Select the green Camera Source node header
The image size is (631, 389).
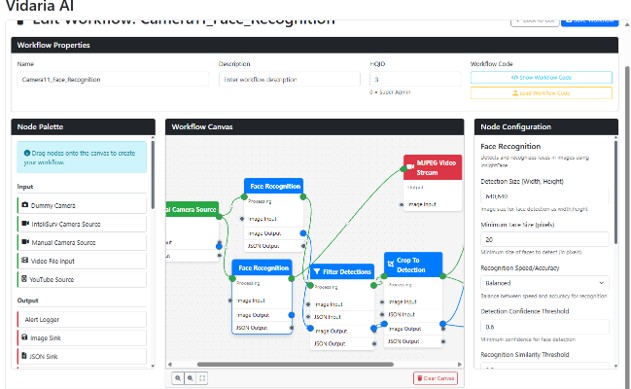(192, 209)
